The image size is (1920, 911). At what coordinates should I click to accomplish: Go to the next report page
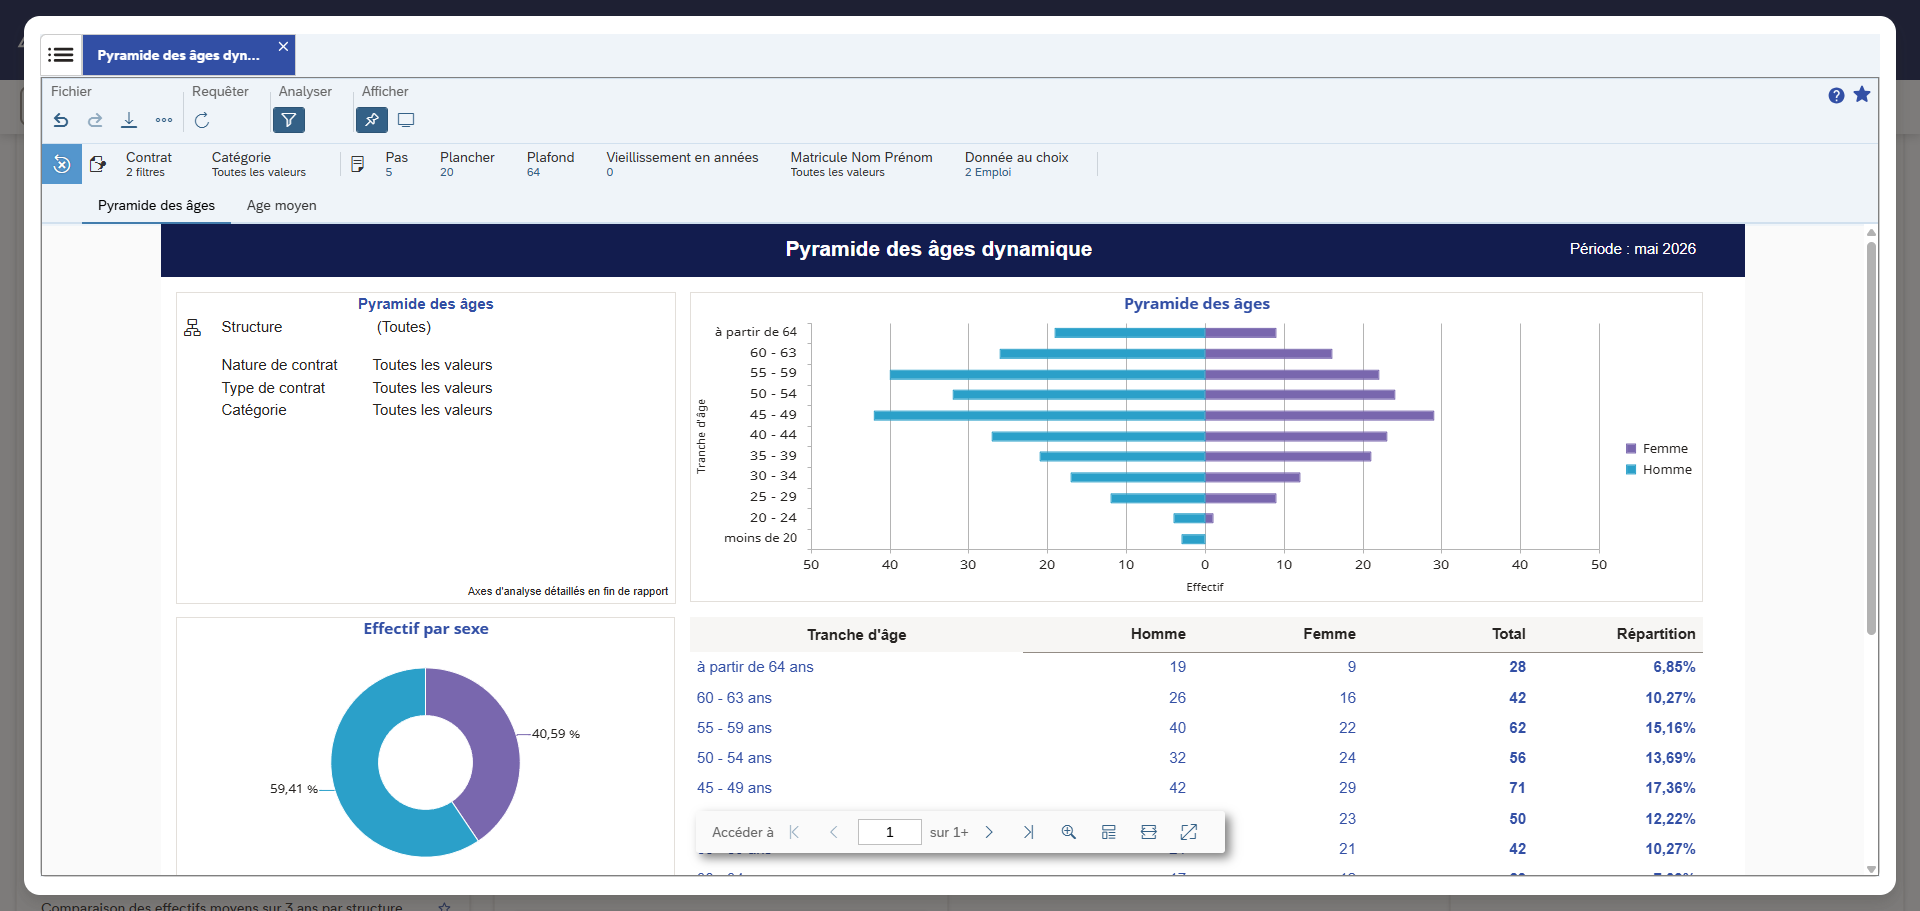point(989,832)
